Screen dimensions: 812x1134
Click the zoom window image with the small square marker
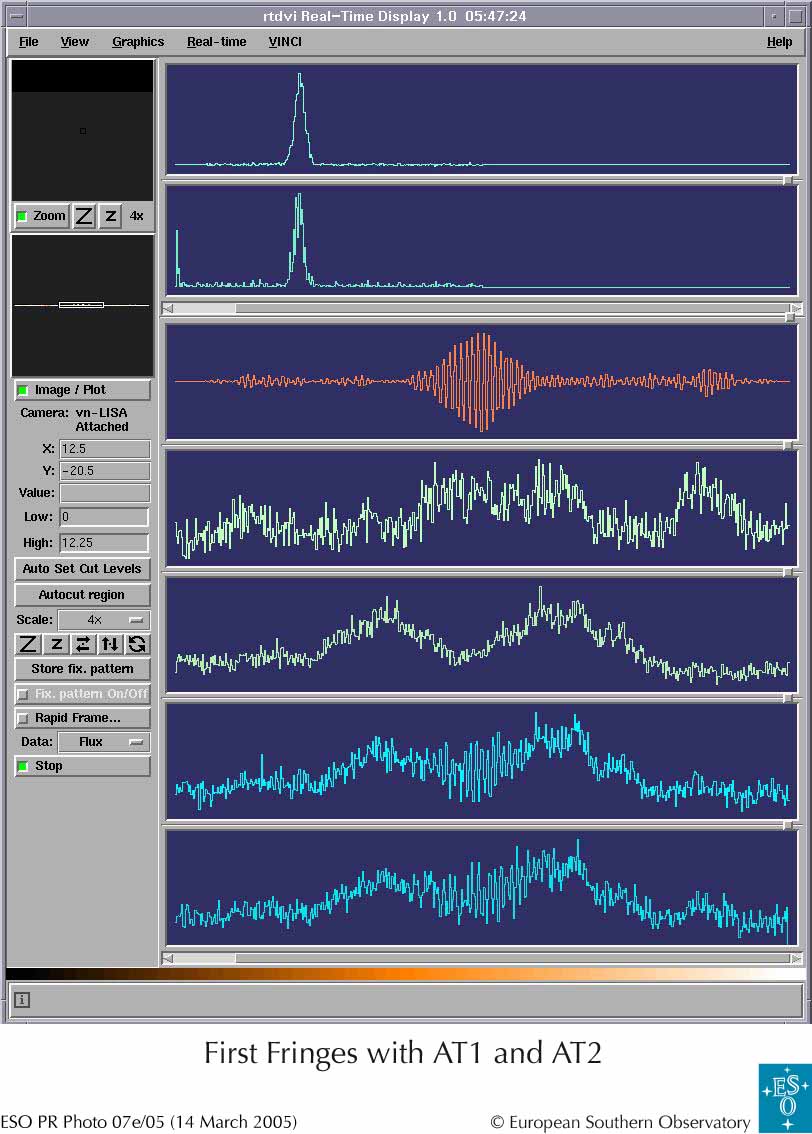coord(82,130)
